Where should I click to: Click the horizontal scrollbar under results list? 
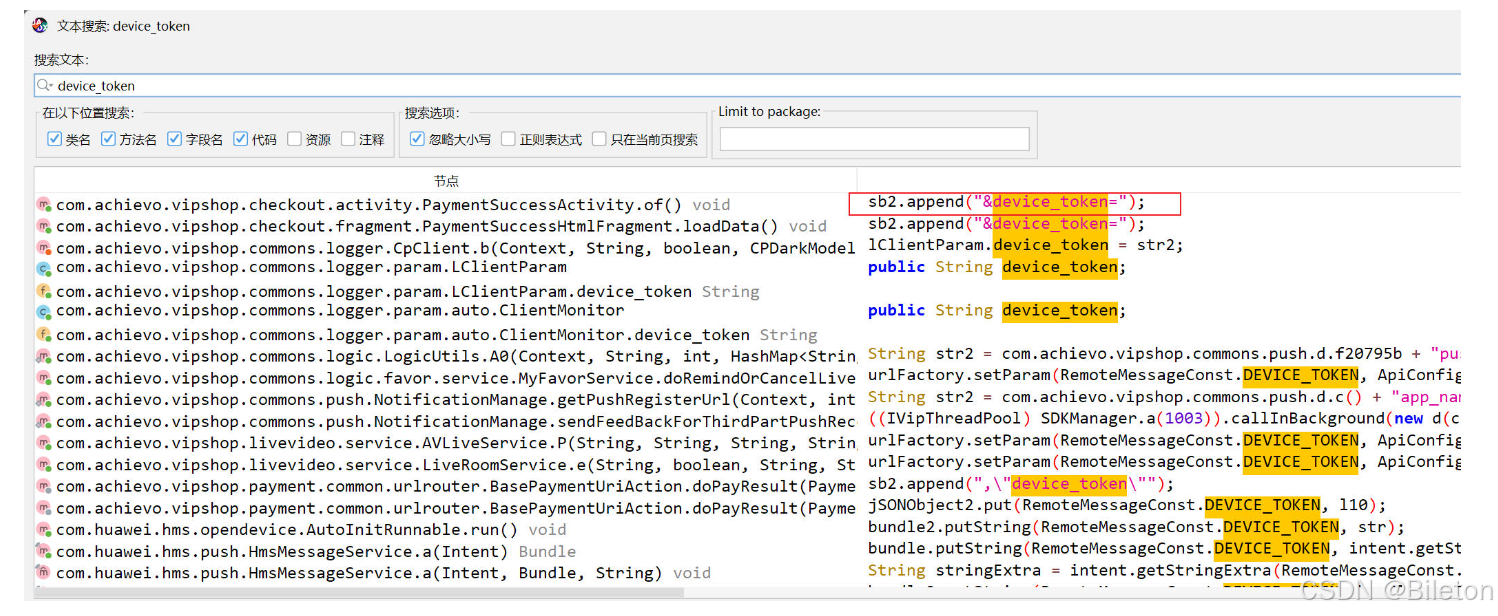pyautogui.click(x=360, y=592)
